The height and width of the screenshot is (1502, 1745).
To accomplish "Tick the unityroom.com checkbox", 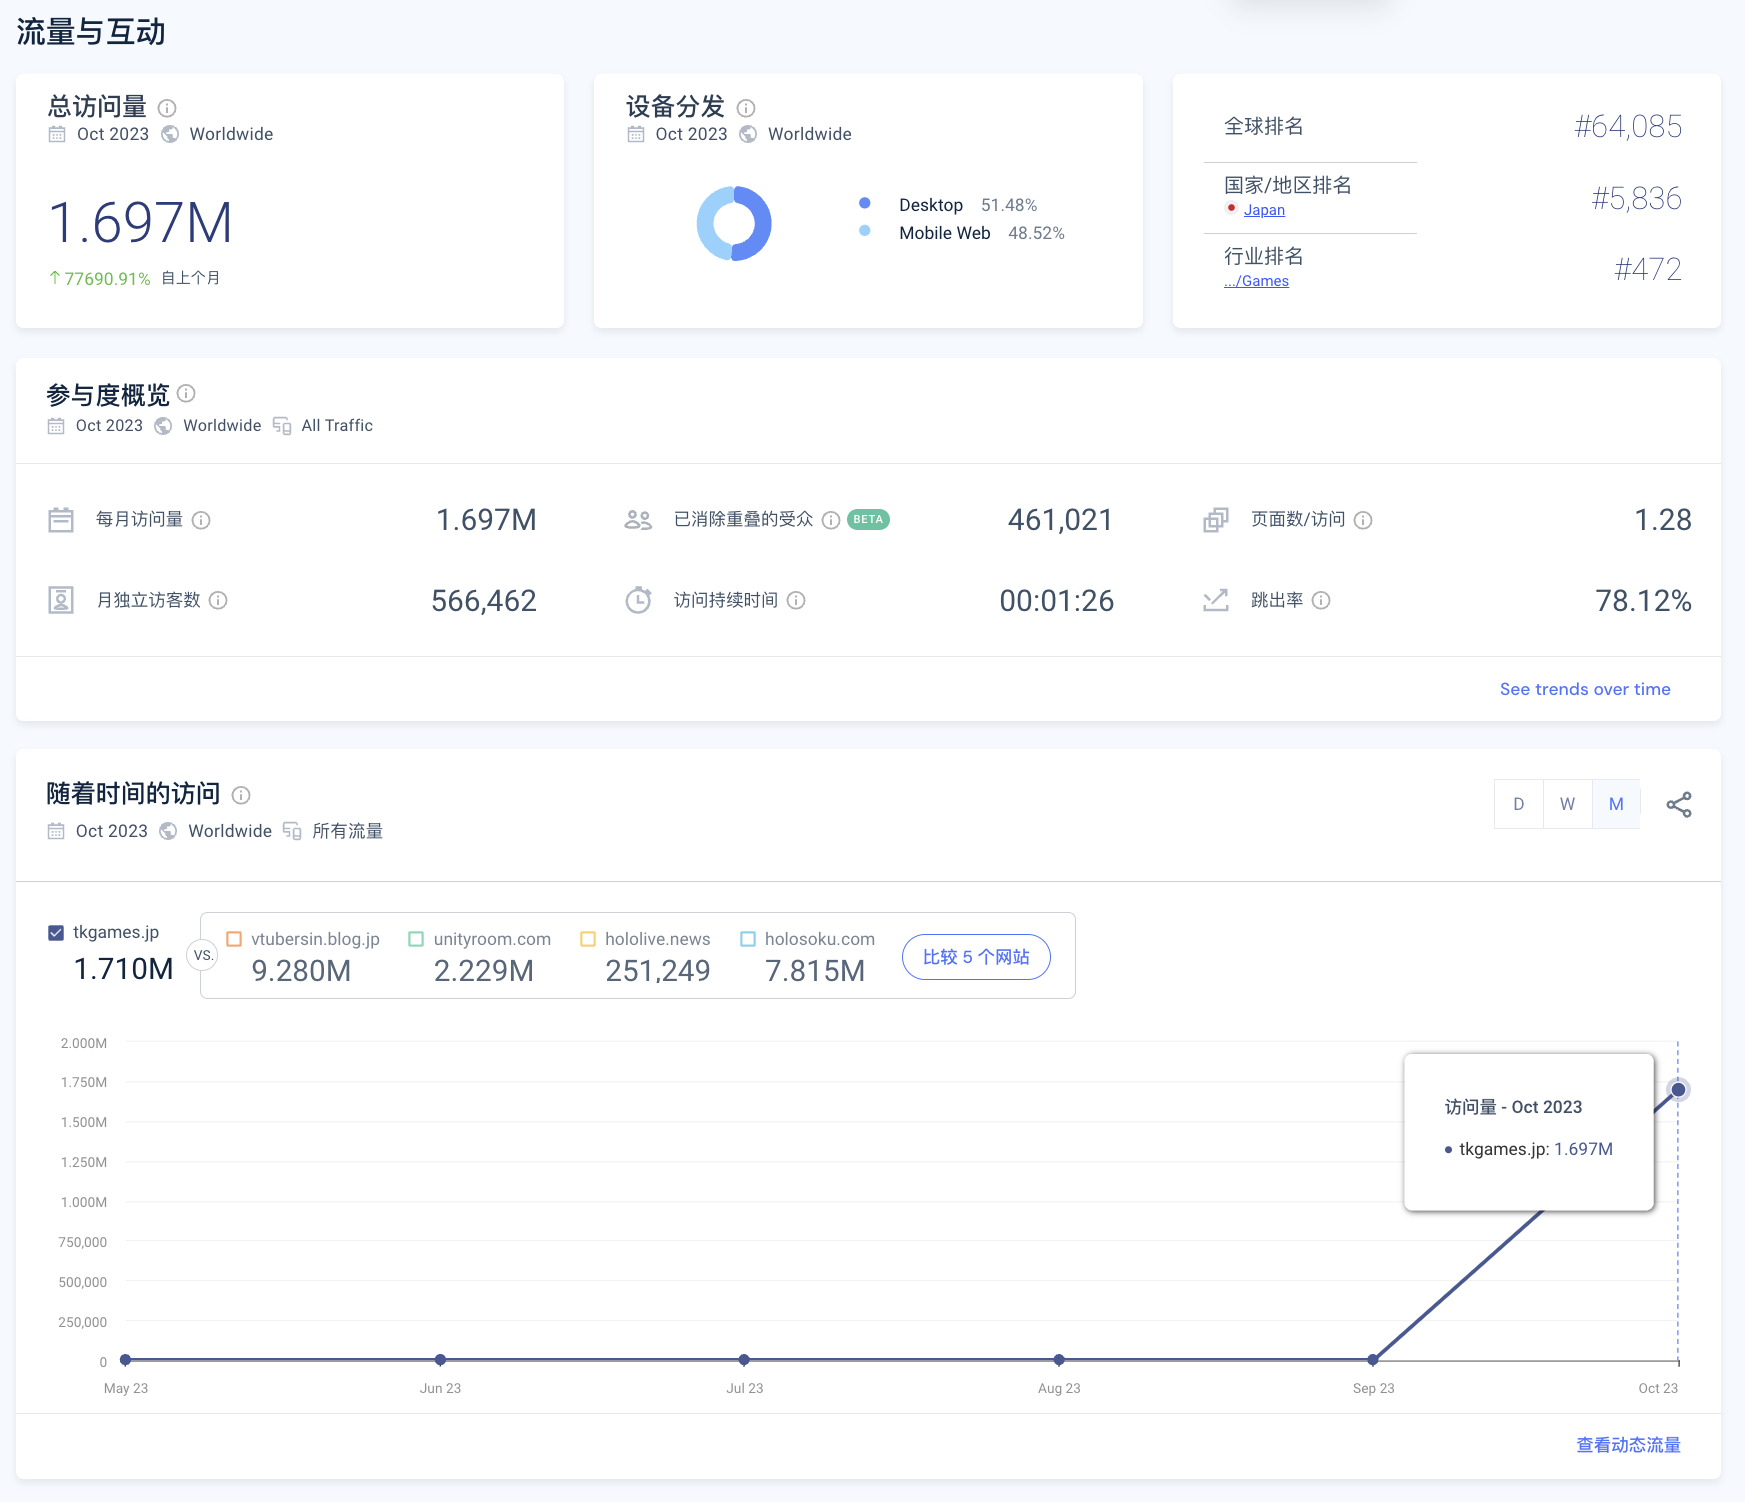I will [416, 939].
